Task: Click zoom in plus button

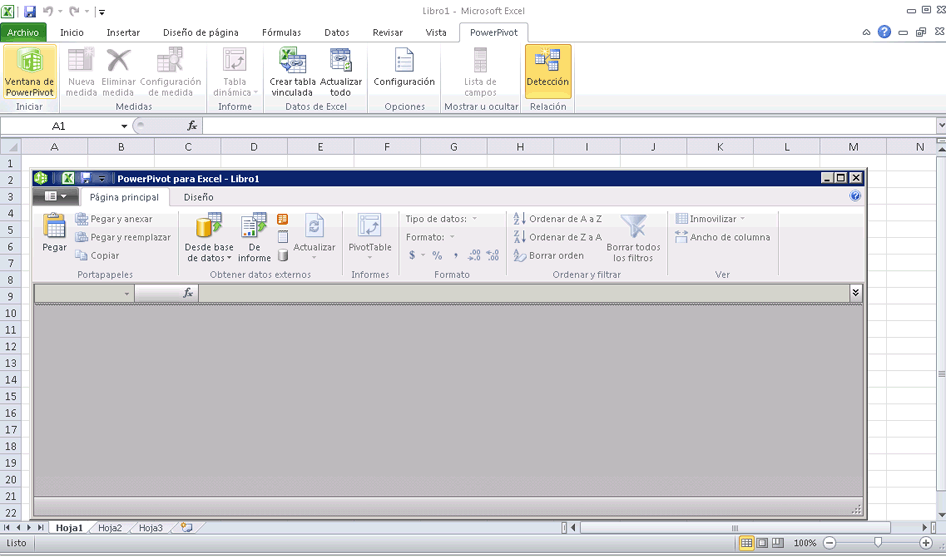Action: [926, 543]
